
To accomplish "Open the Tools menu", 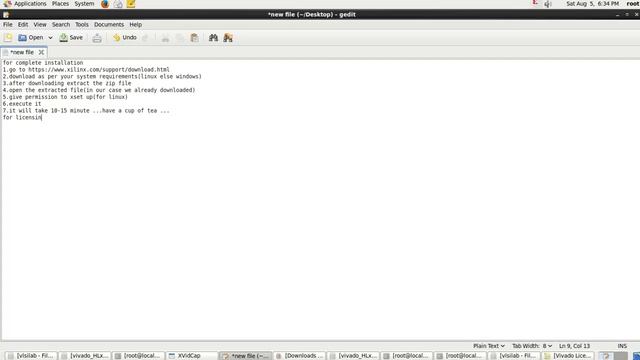I will tap(82, 24).
